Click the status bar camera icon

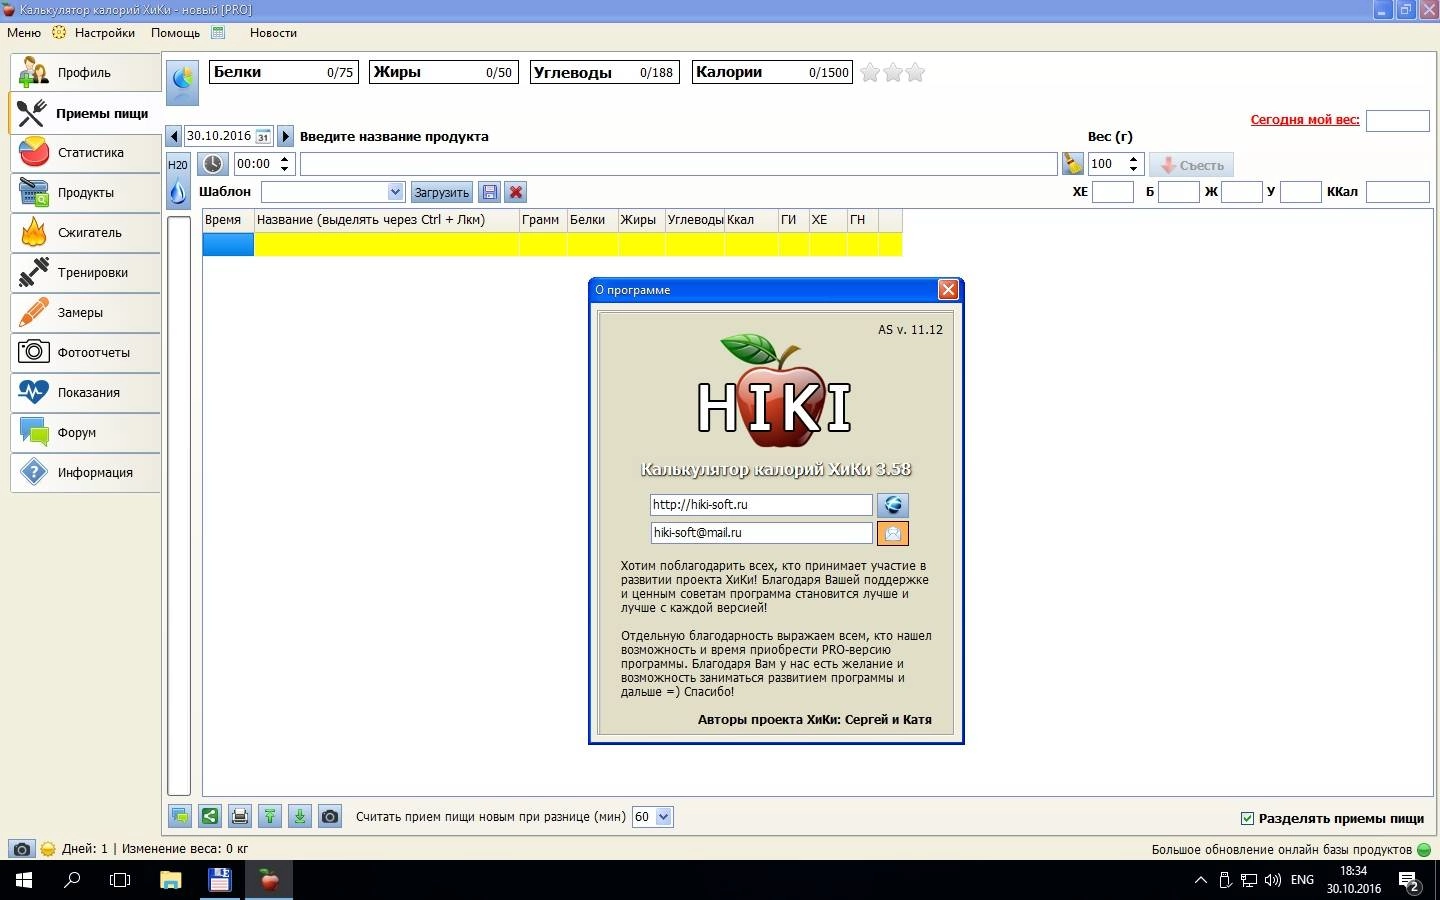(21, 849)
